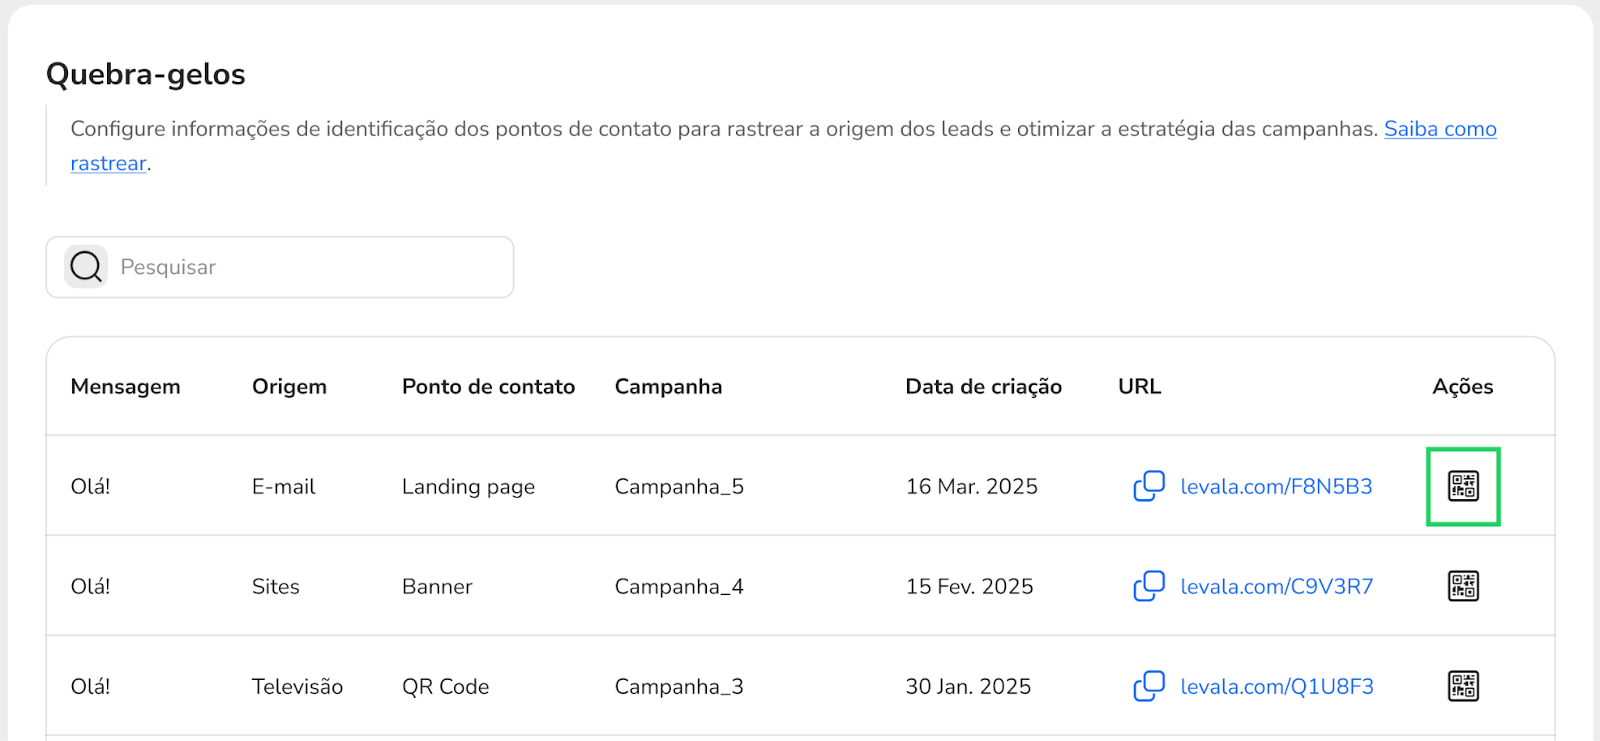Copy the levala.com/F8N5B3 URL icon
Image resolution: width=1600 pixels, height=741 pixels.
point(1149,486)
